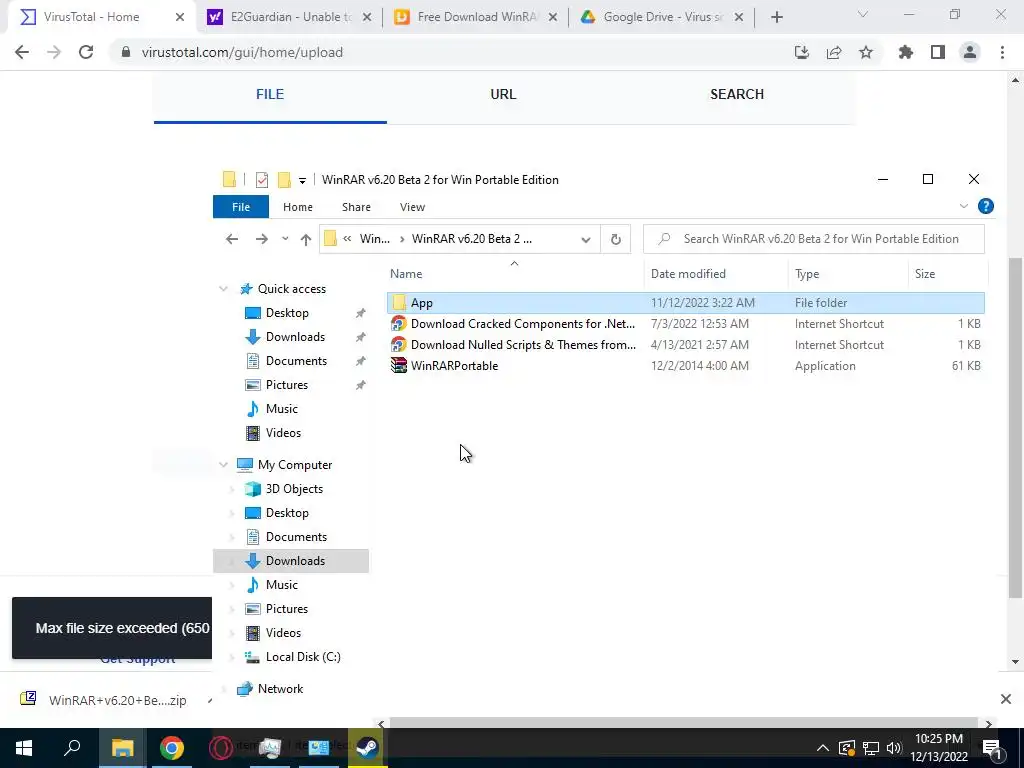
Task: Click New folder icon in Explorer title bar
Action: (284, 180)
